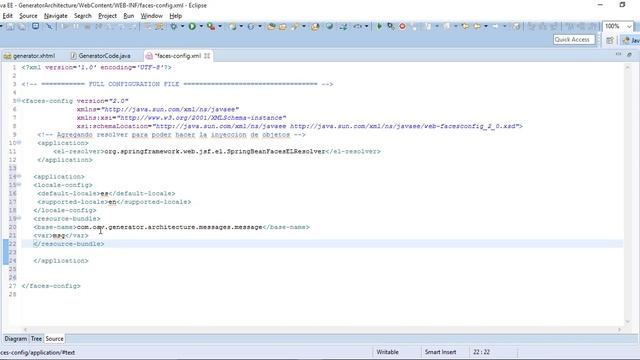Switch to generator.xhtml editor tab
The width and height of the screenshot is (640, 360).
[29, 56]
